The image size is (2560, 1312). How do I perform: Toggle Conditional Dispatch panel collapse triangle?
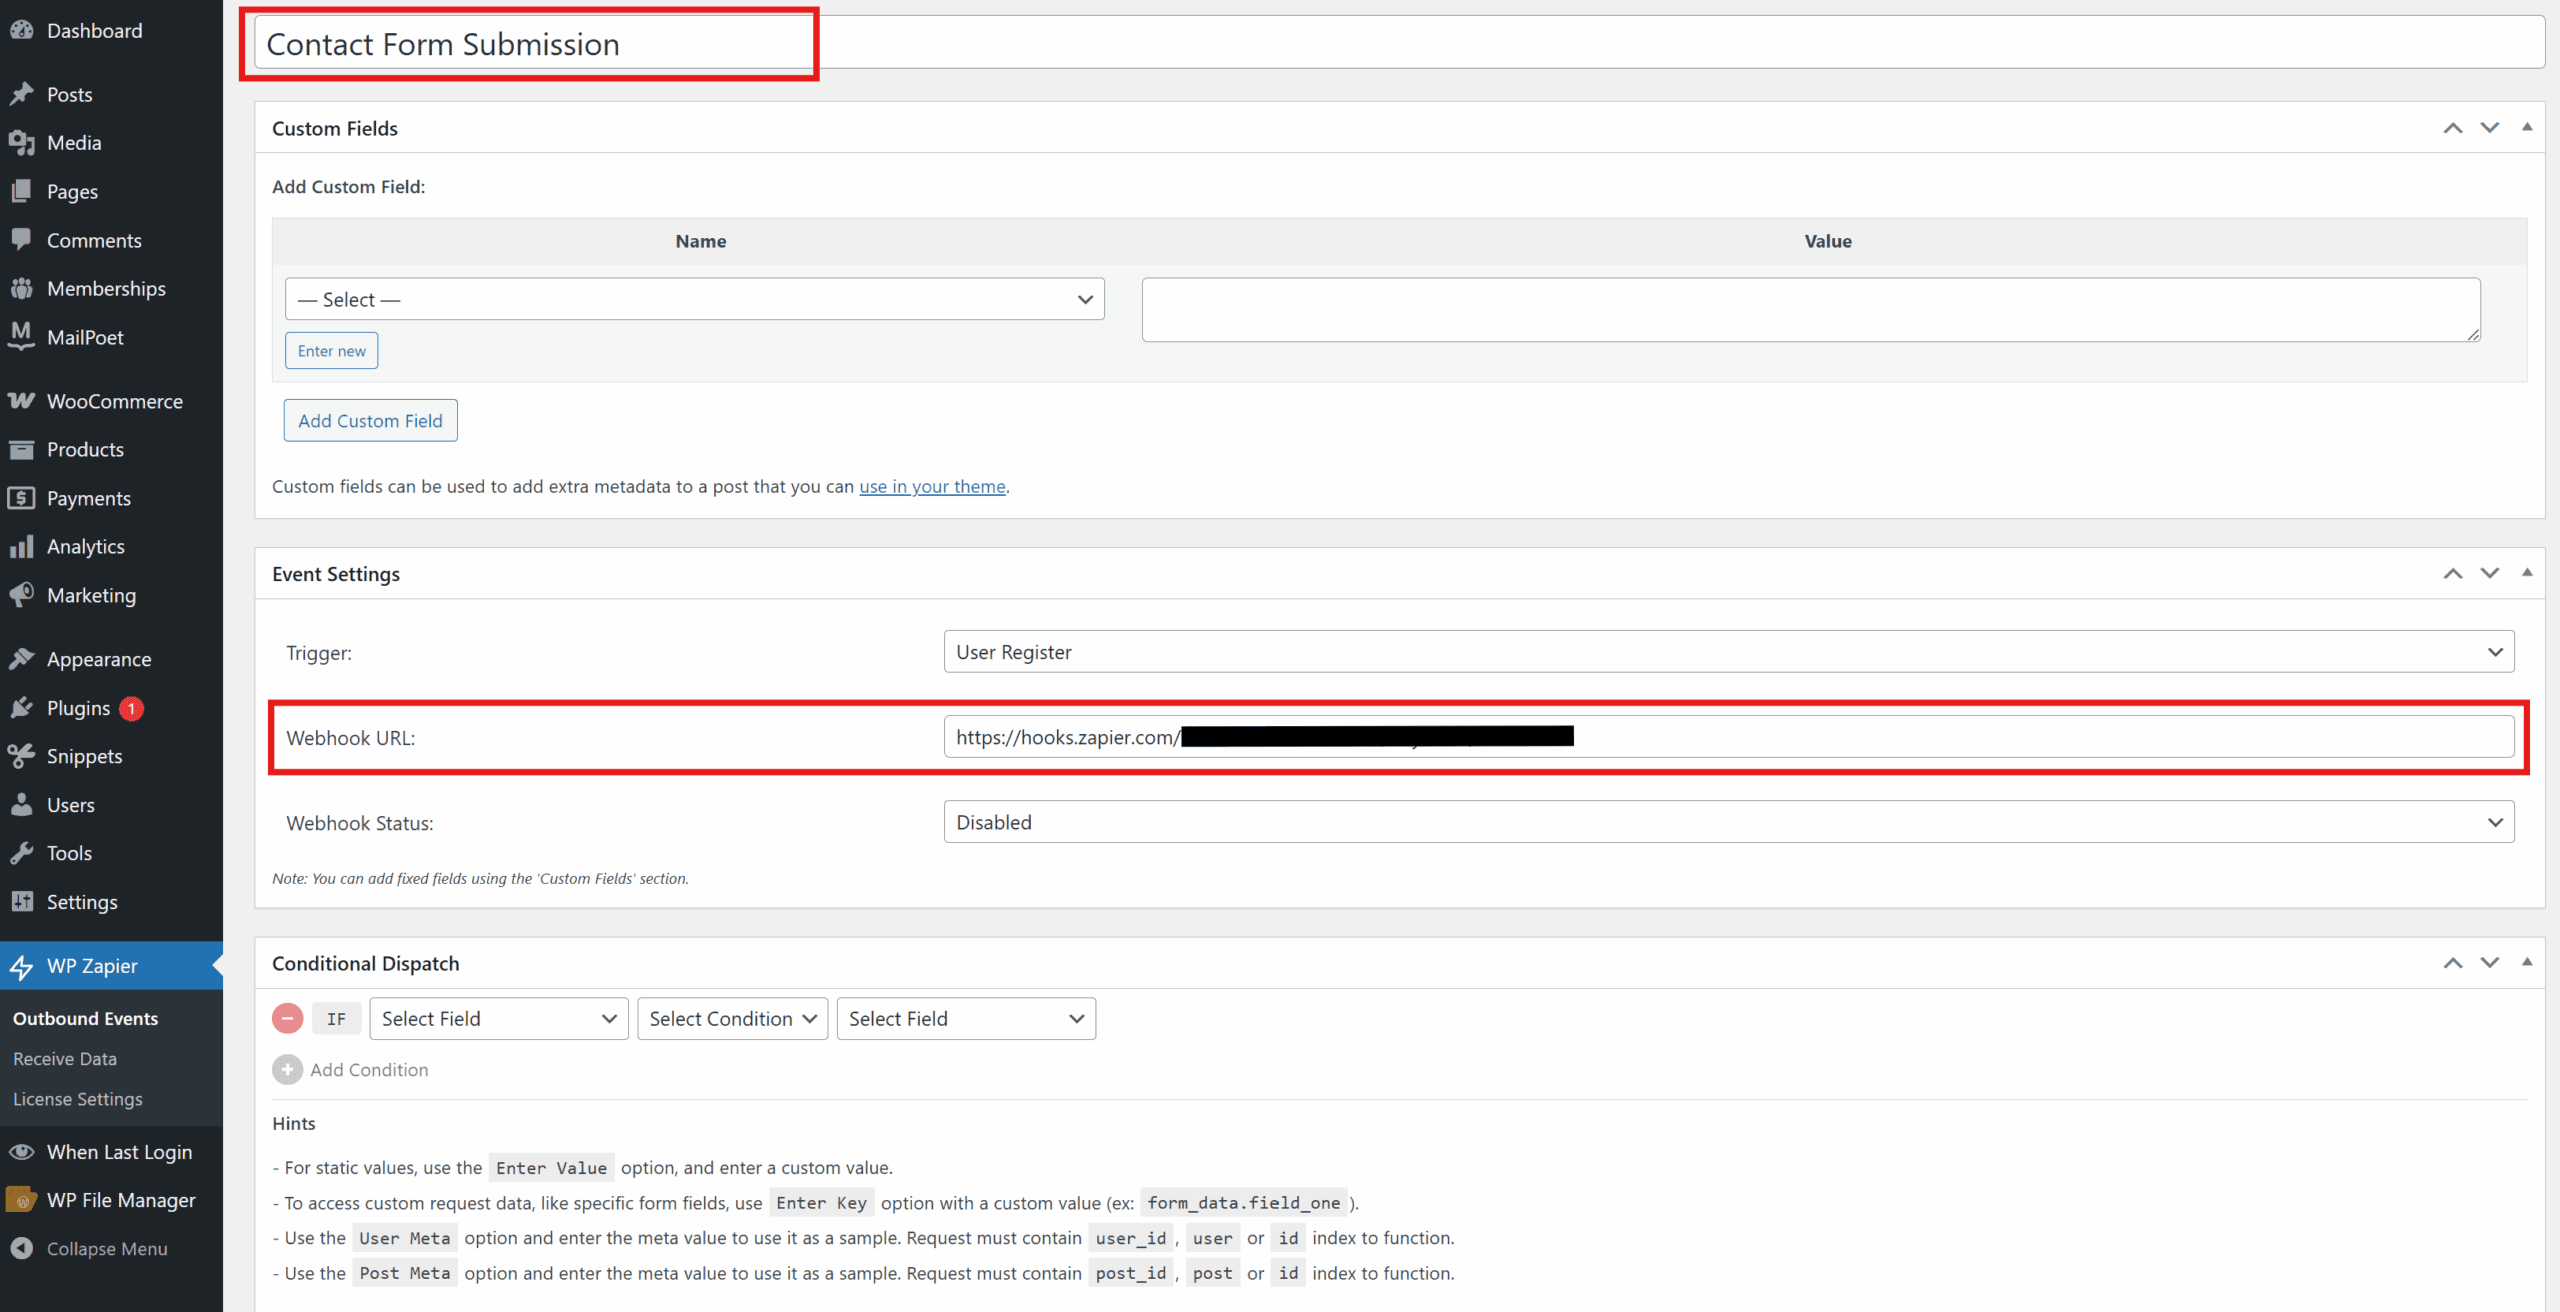[2527, 962]
